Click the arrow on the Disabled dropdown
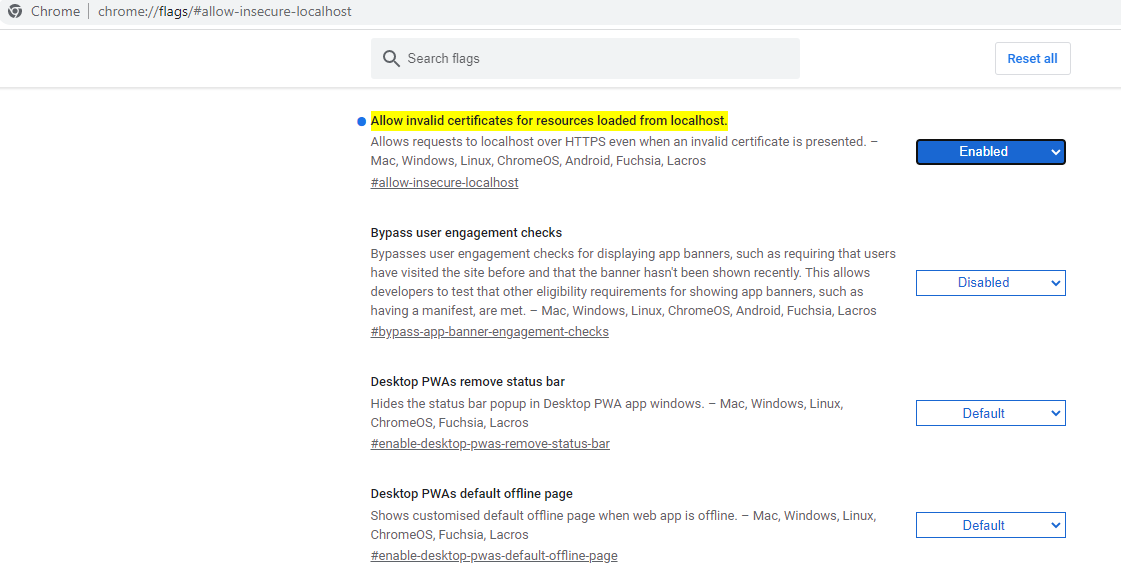Image resolution: width=1121 pixels, height=585 pixels. coord(1055,283)
